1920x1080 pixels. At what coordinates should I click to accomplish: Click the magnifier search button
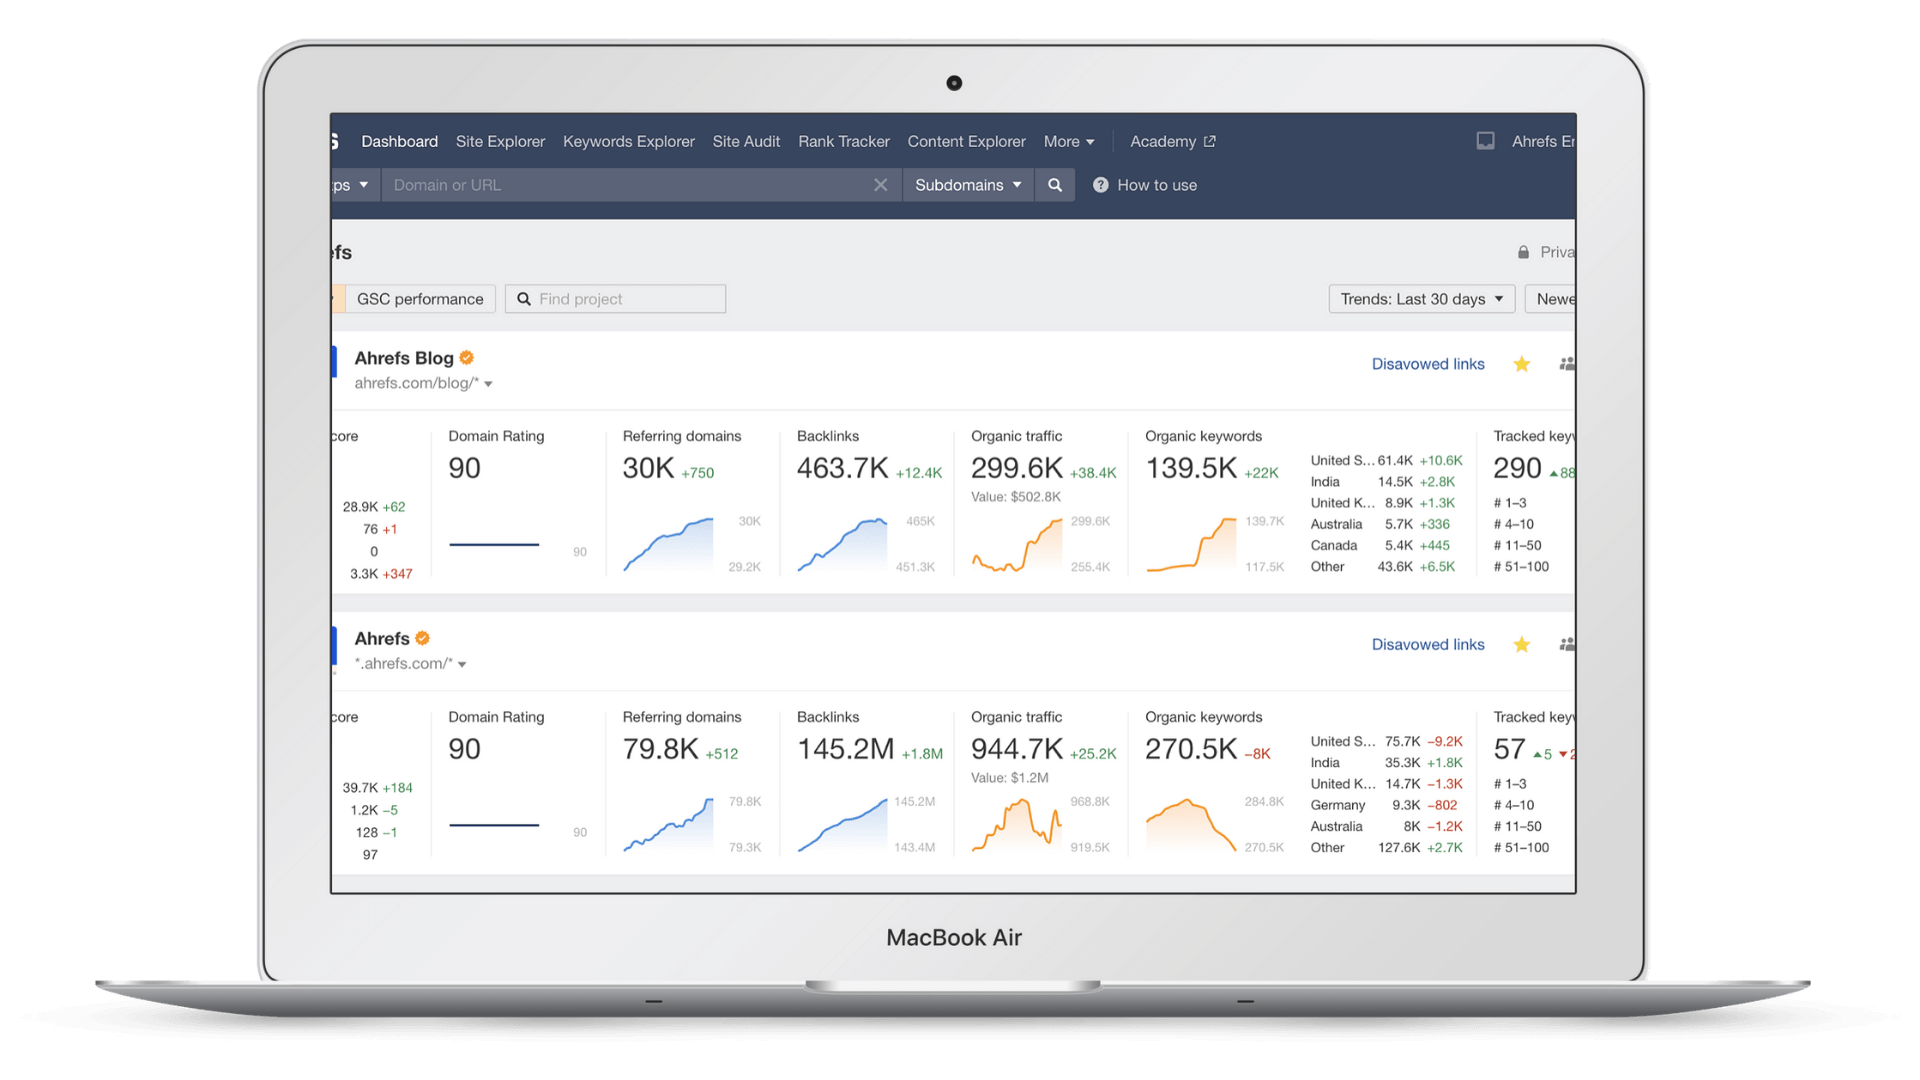click(x=1054, y=185)
